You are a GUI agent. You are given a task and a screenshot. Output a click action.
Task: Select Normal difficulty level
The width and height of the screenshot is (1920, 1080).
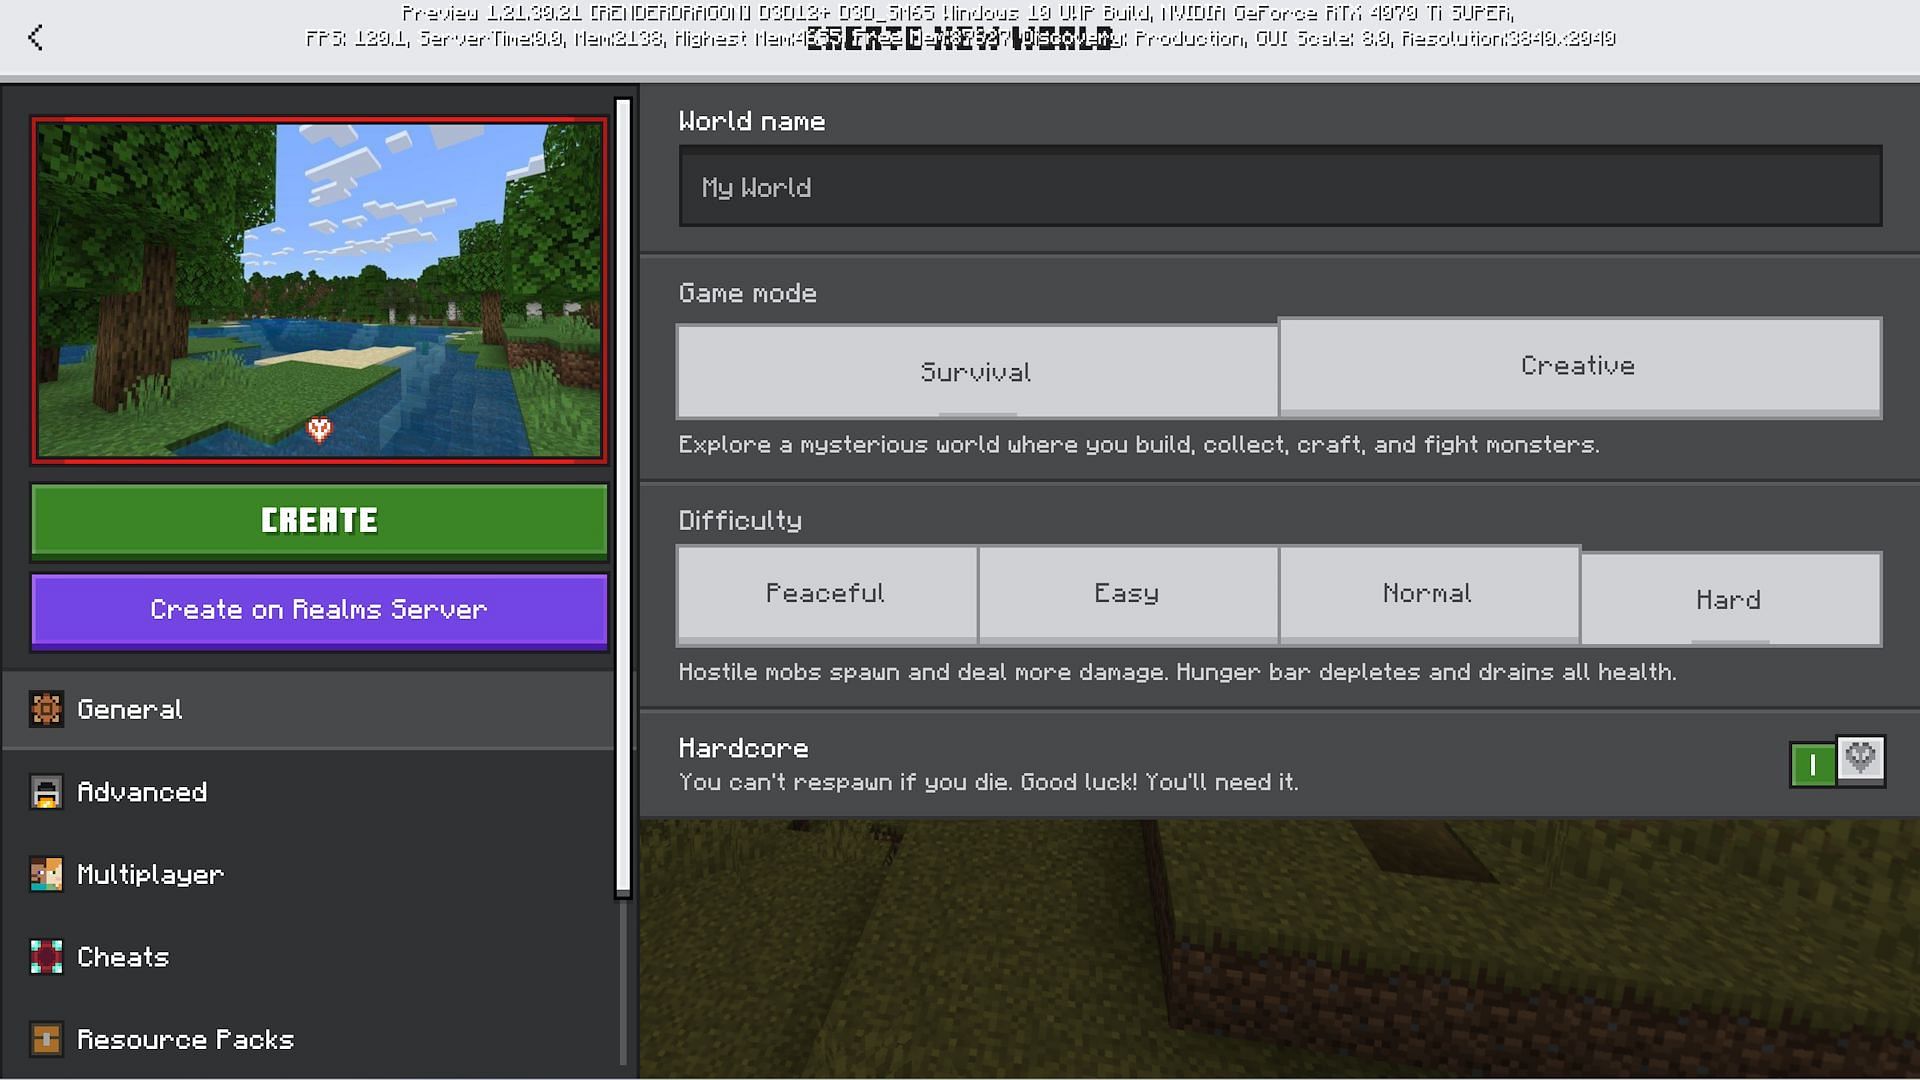pos(1428,593)
